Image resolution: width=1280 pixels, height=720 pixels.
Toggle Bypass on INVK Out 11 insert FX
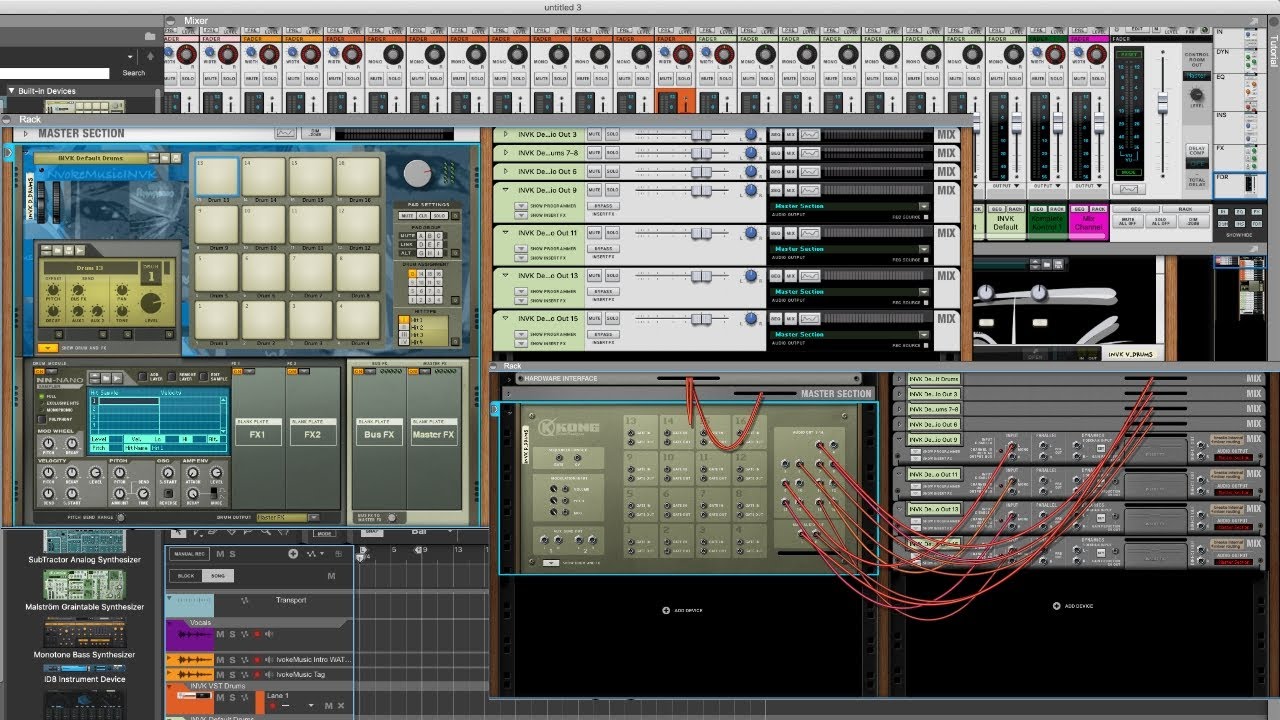(x=603, y=248)
